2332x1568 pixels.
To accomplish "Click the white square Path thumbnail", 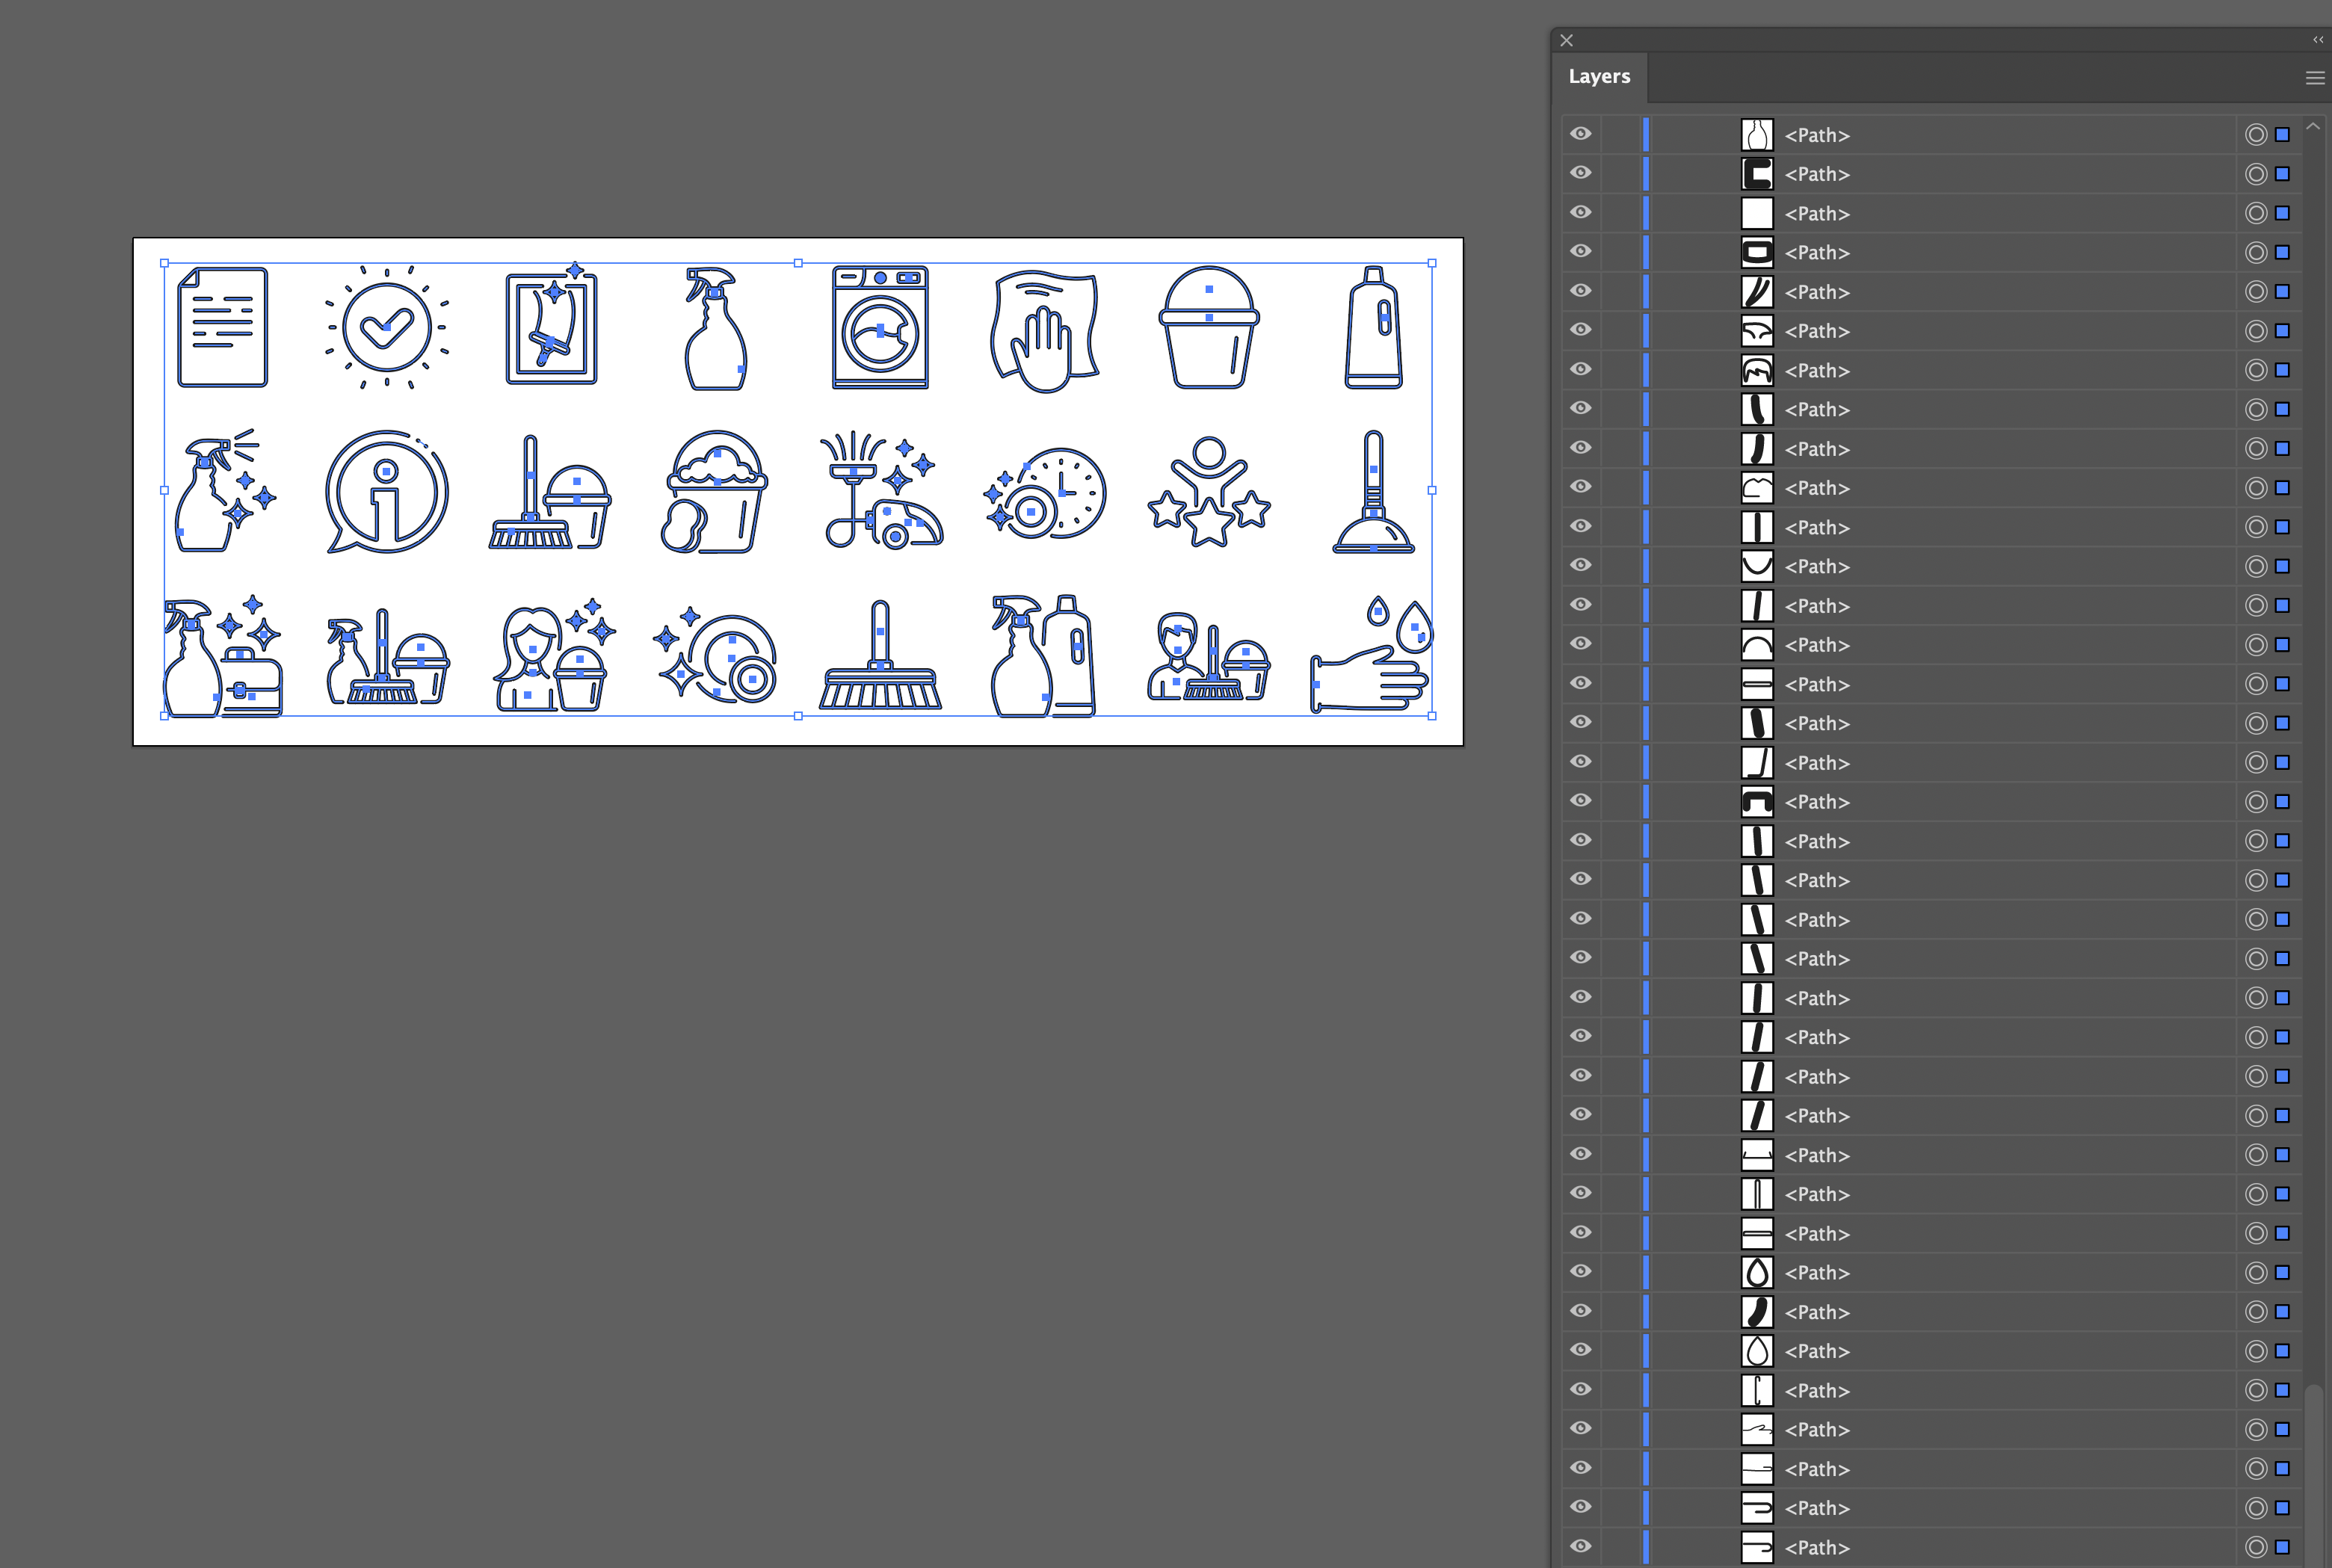I will tap(1757, 213).
